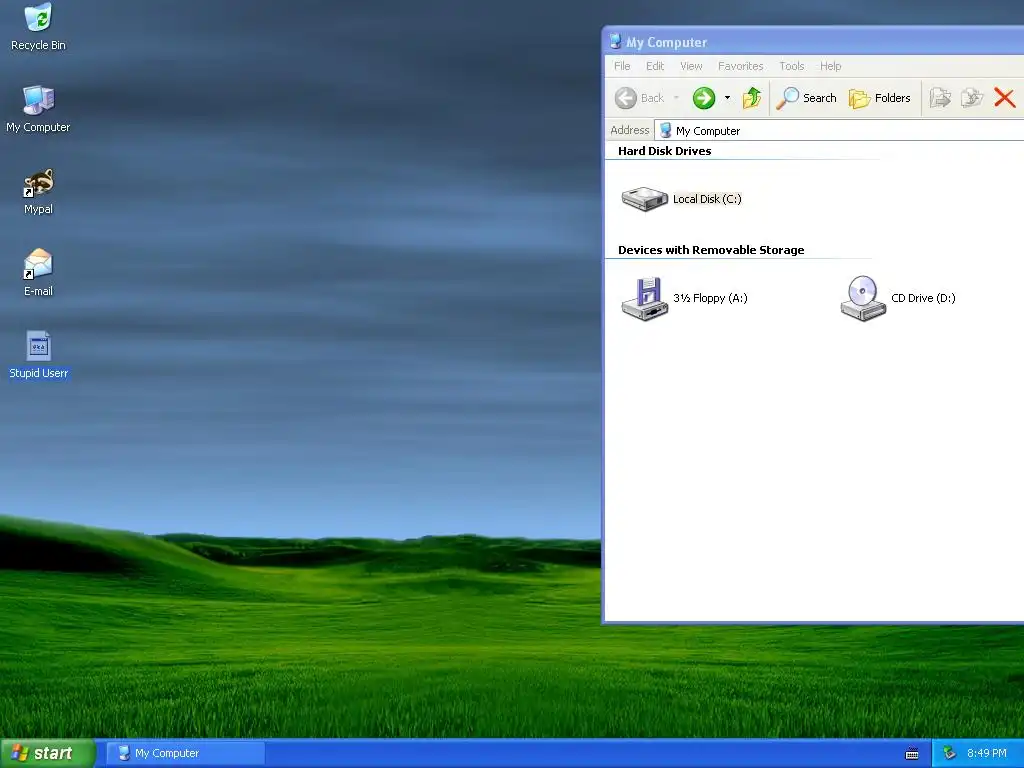Select the Local Disk (C:) drive

(681, 199)
